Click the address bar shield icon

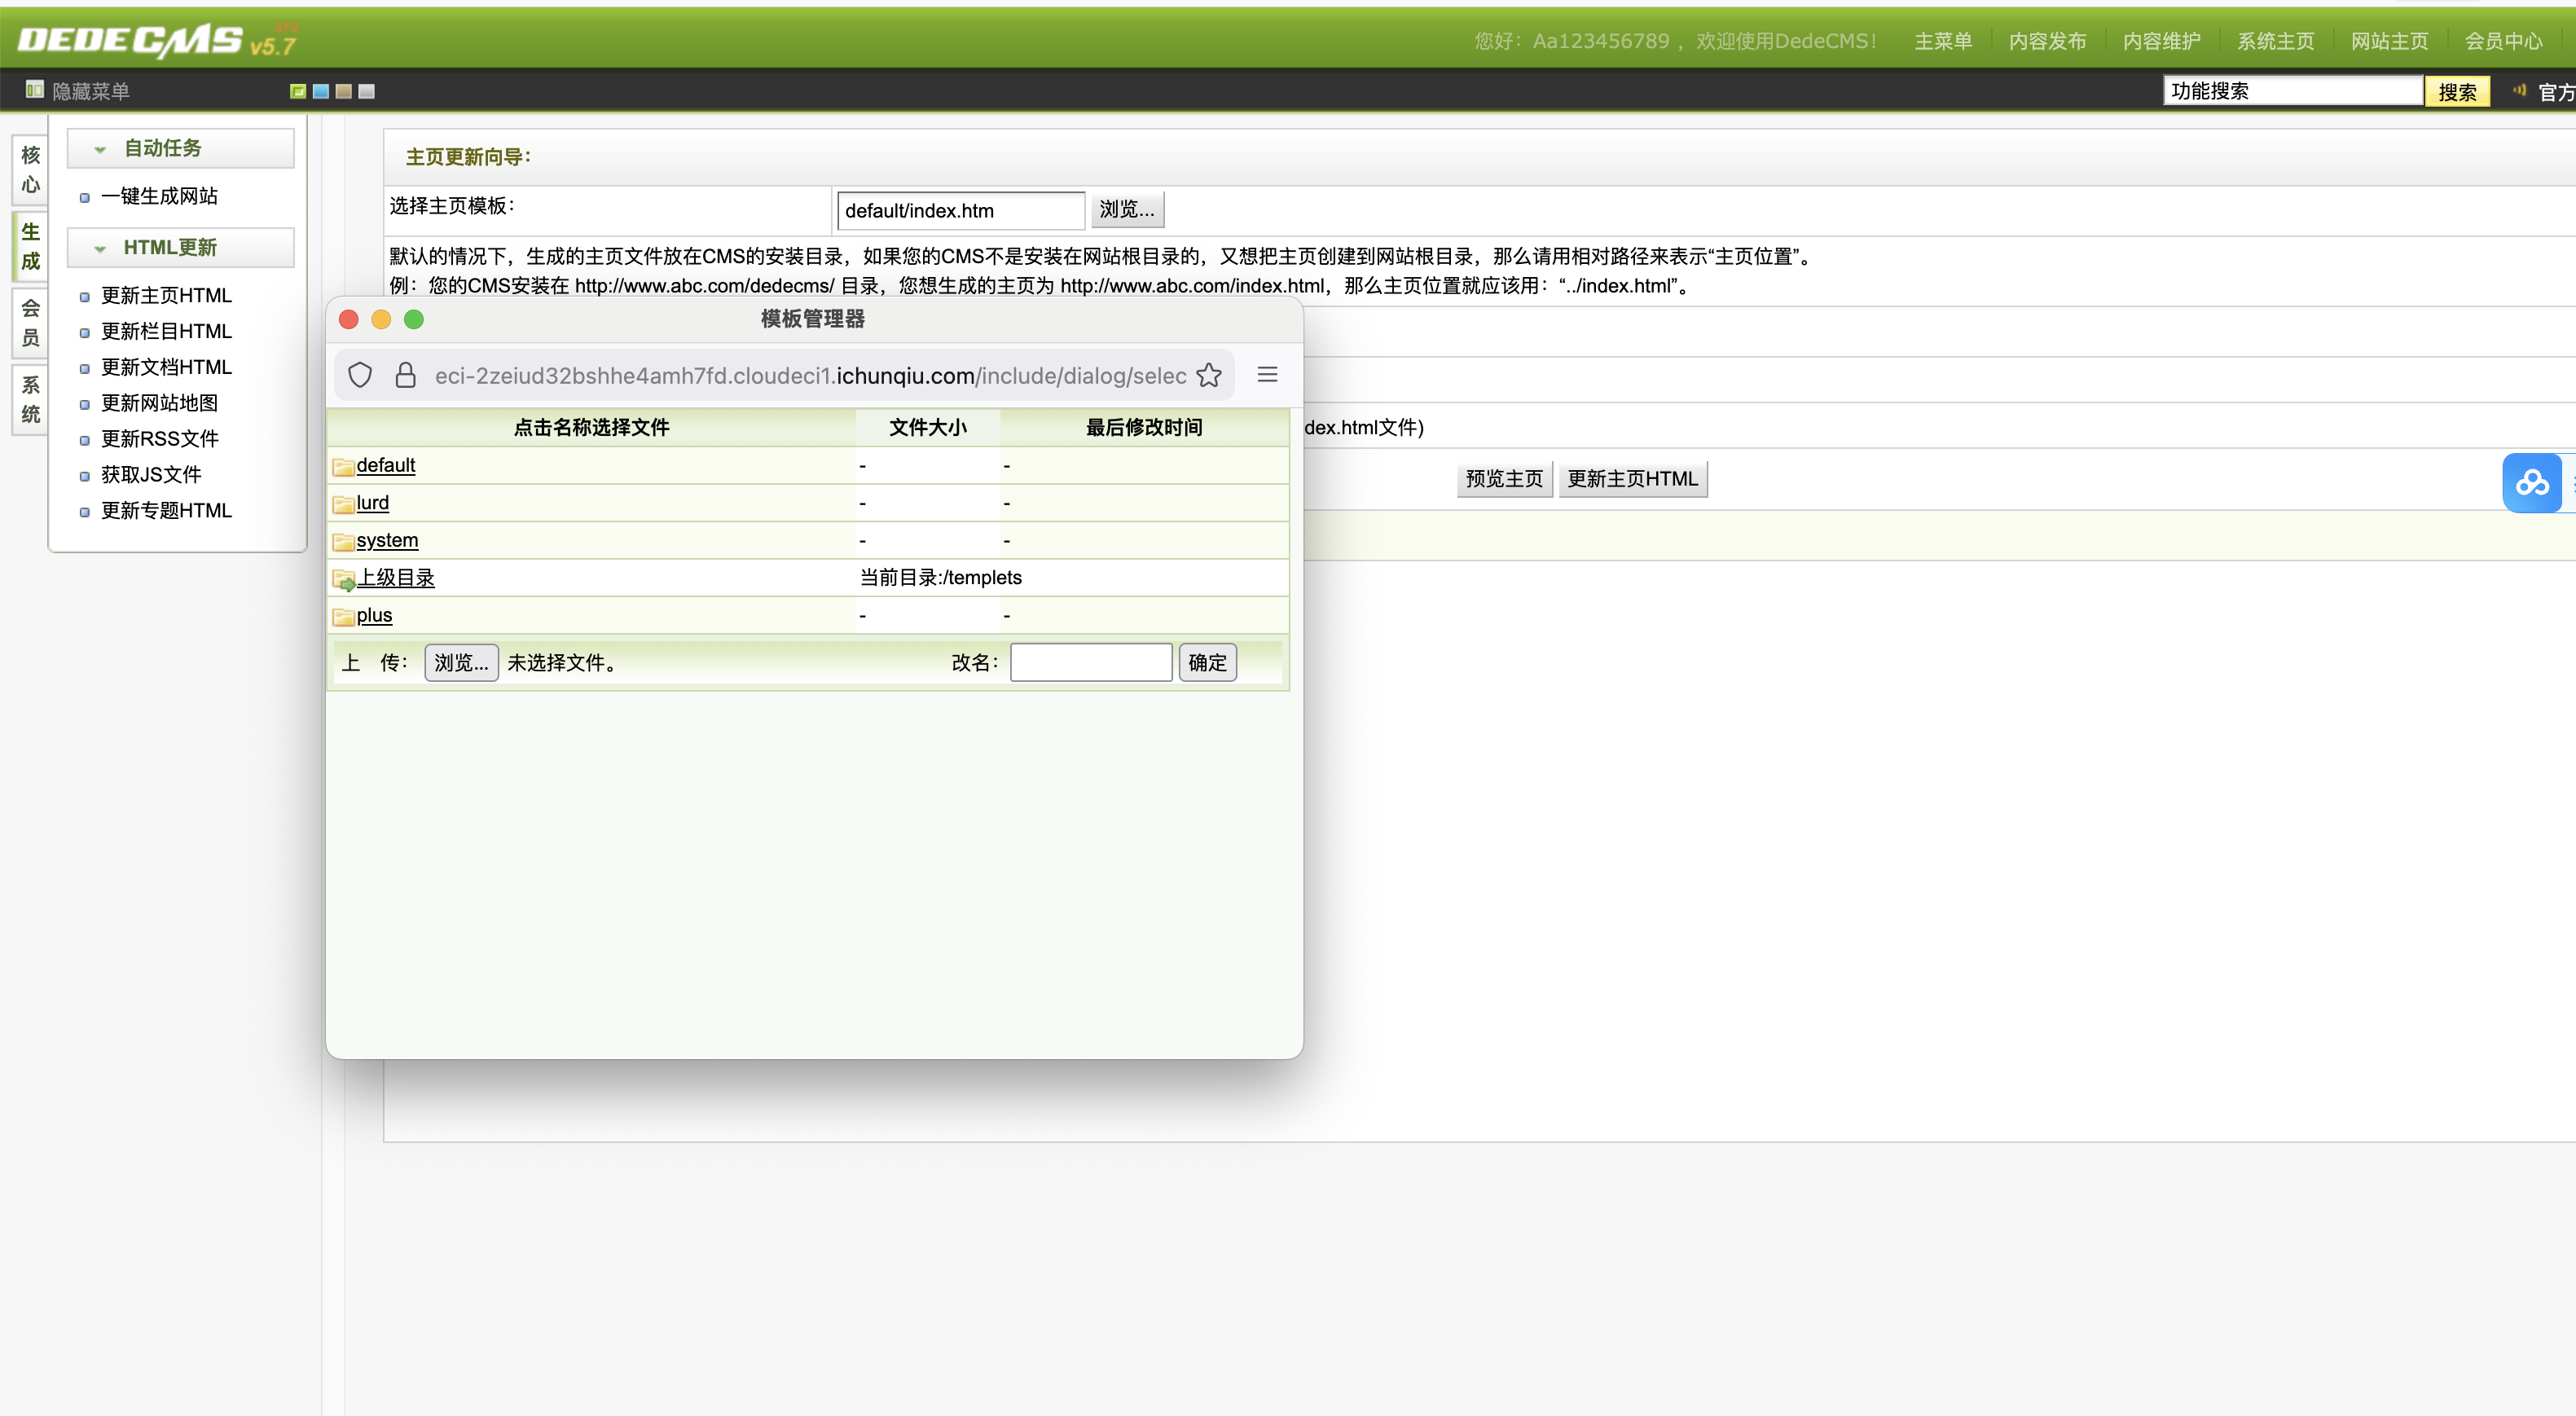(360, 375)
